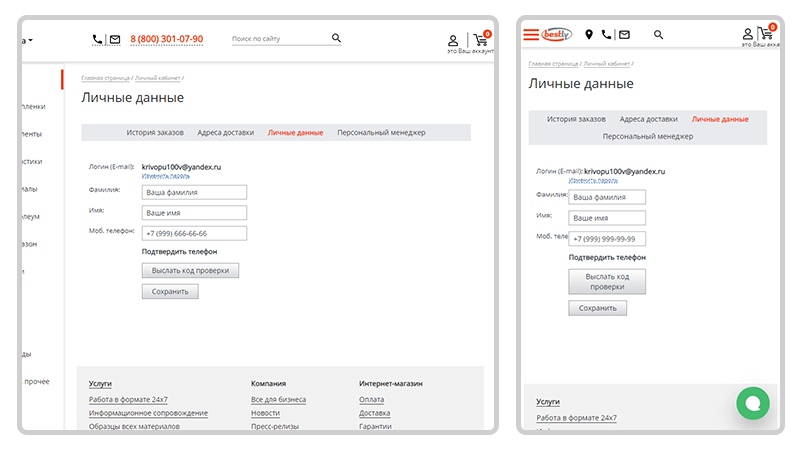Click Услуги heading link in desktop footer

[100, 384]
